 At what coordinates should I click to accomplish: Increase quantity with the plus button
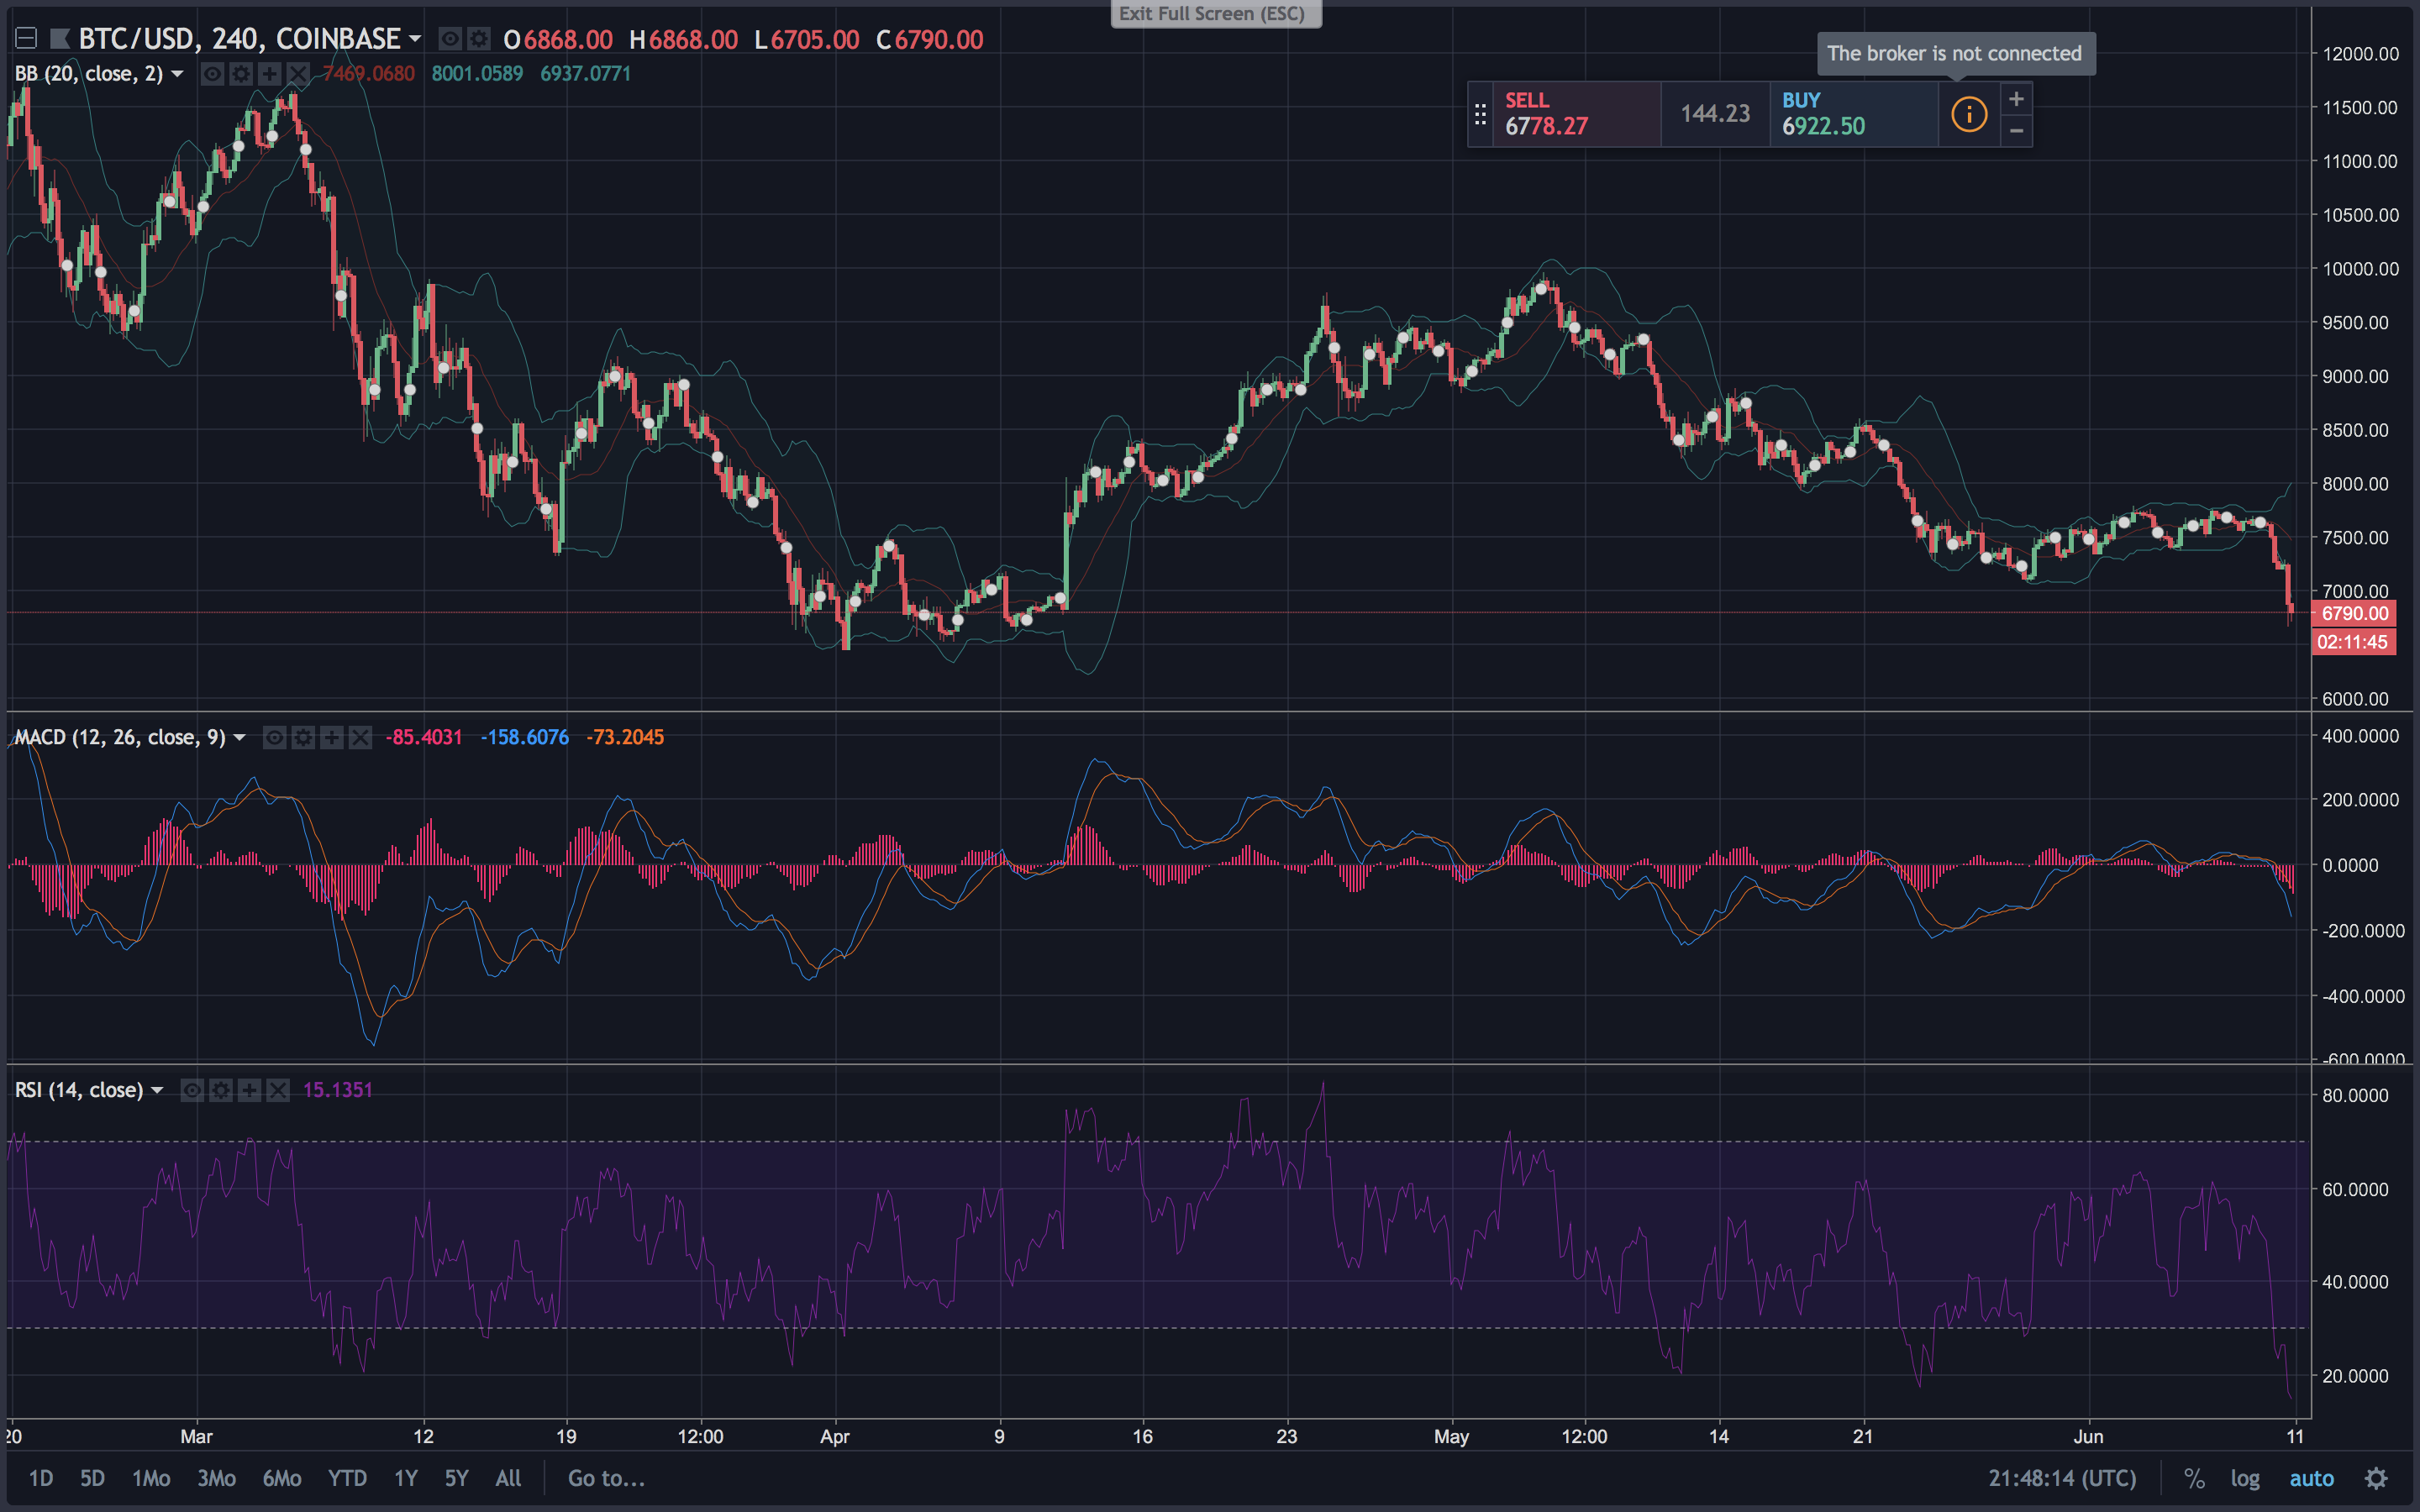tap(2016, 98)
